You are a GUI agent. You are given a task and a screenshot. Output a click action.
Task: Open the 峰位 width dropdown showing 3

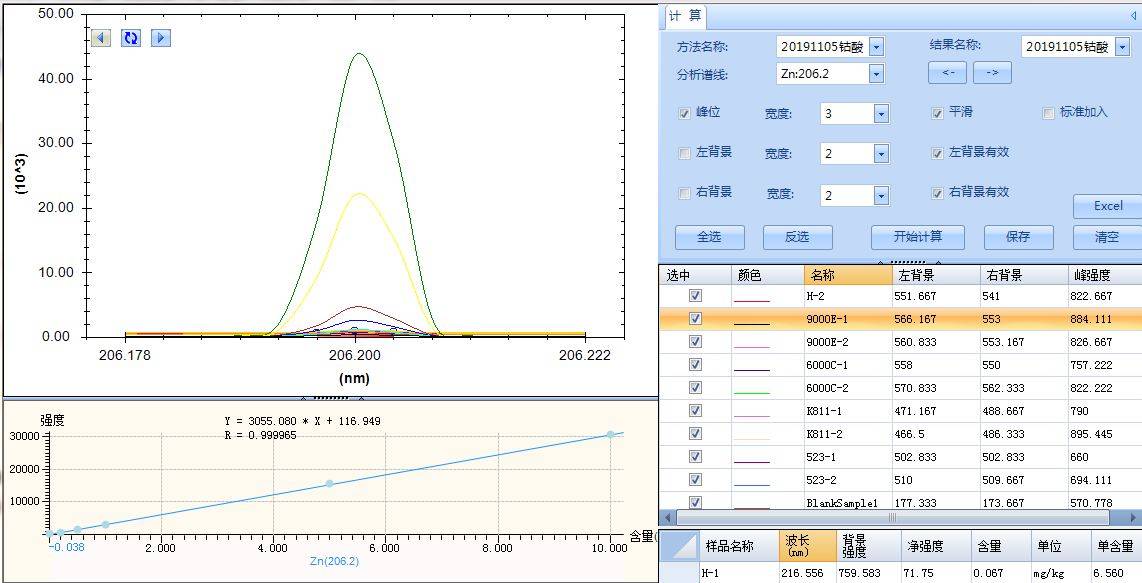pos(881,114)
